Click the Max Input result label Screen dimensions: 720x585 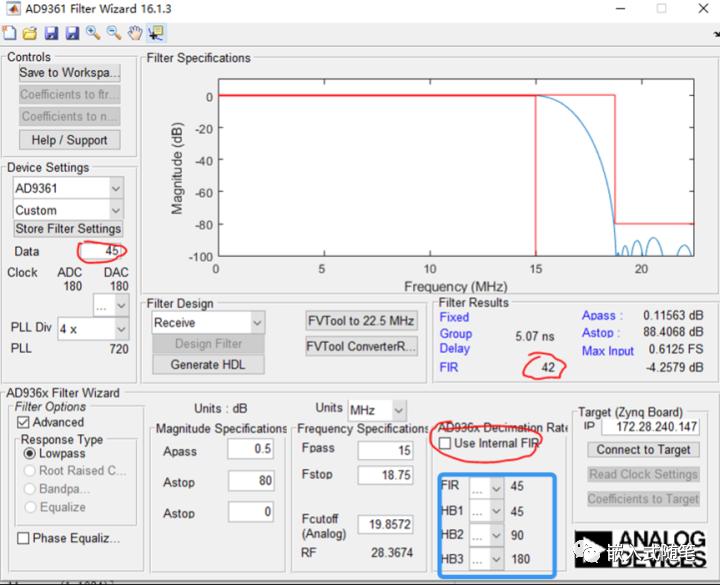[608, 351]
